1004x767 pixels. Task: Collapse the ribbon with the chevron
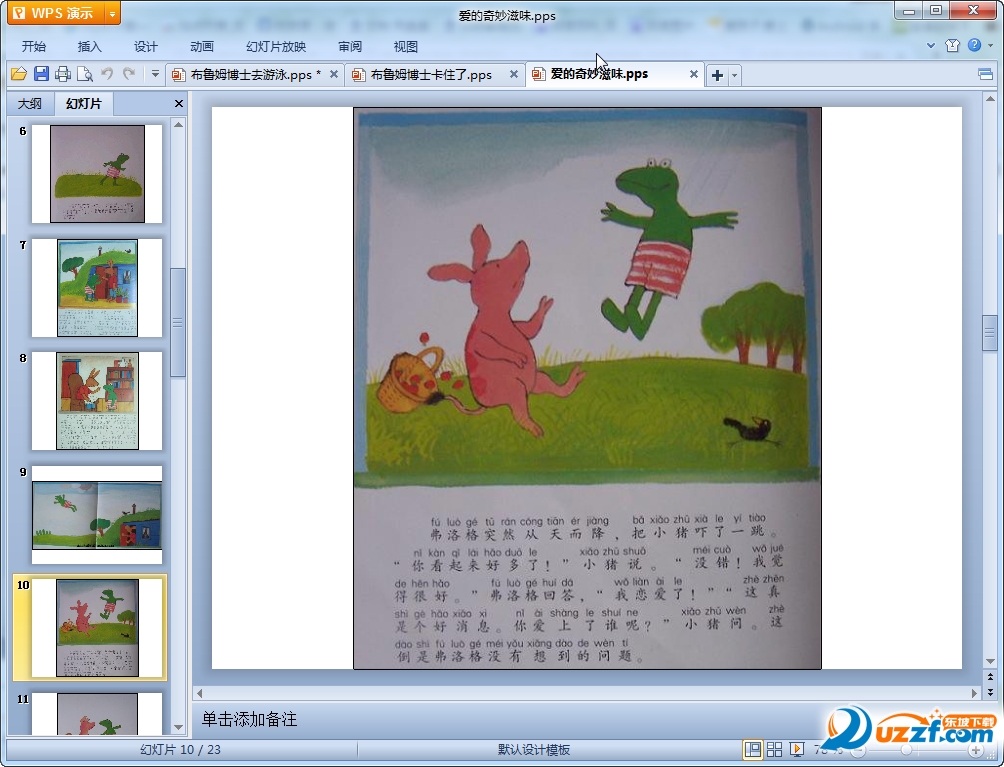(x=931, y=45)
